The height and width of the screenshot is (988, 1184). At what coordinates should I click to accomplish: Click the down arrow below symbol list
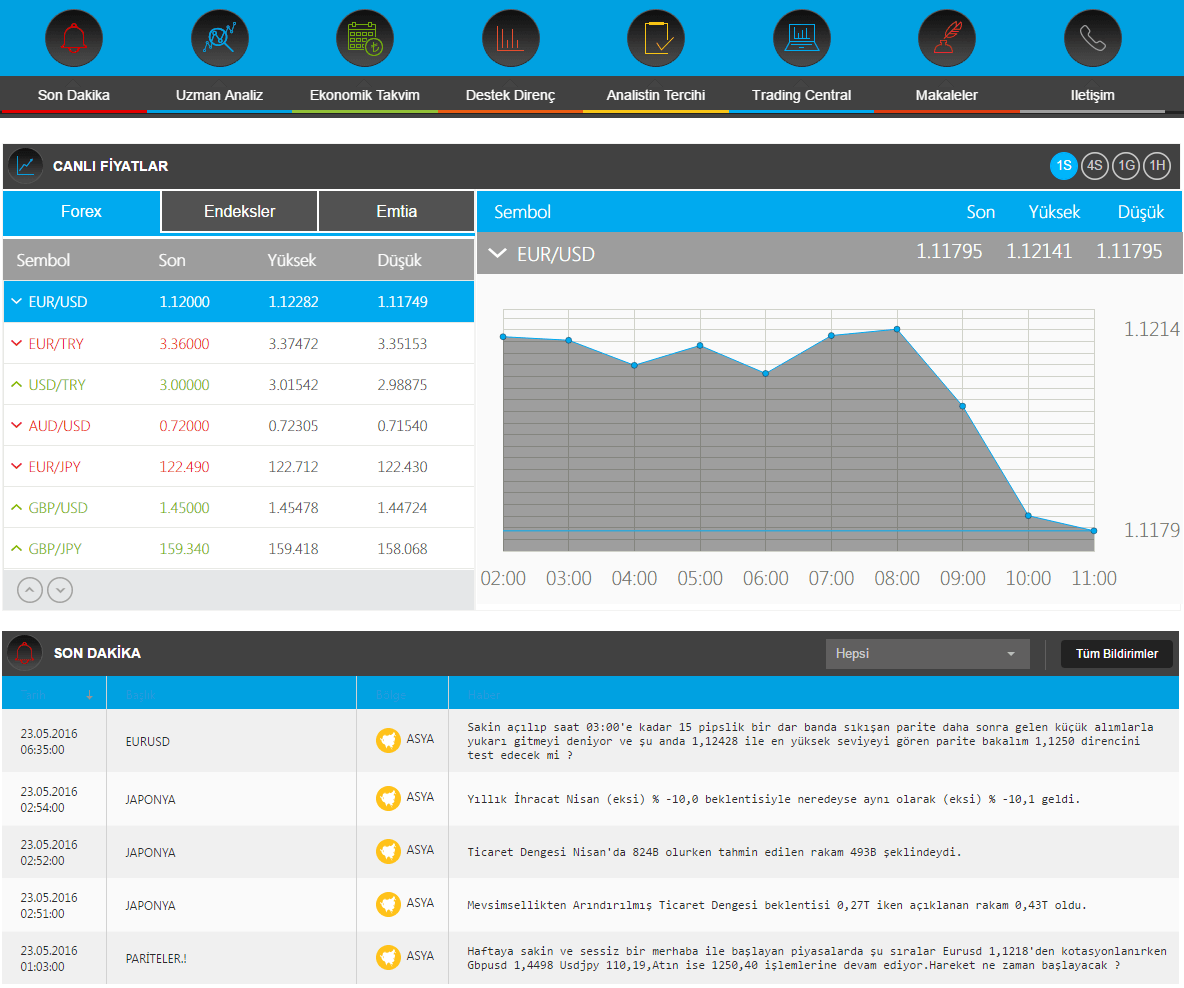pos(60,590)
